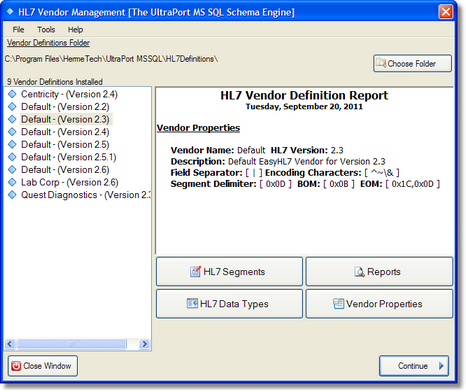Click the blue arrow icon on Continue
The height and width of the screenshot is (392, 466).
point(441,366)
